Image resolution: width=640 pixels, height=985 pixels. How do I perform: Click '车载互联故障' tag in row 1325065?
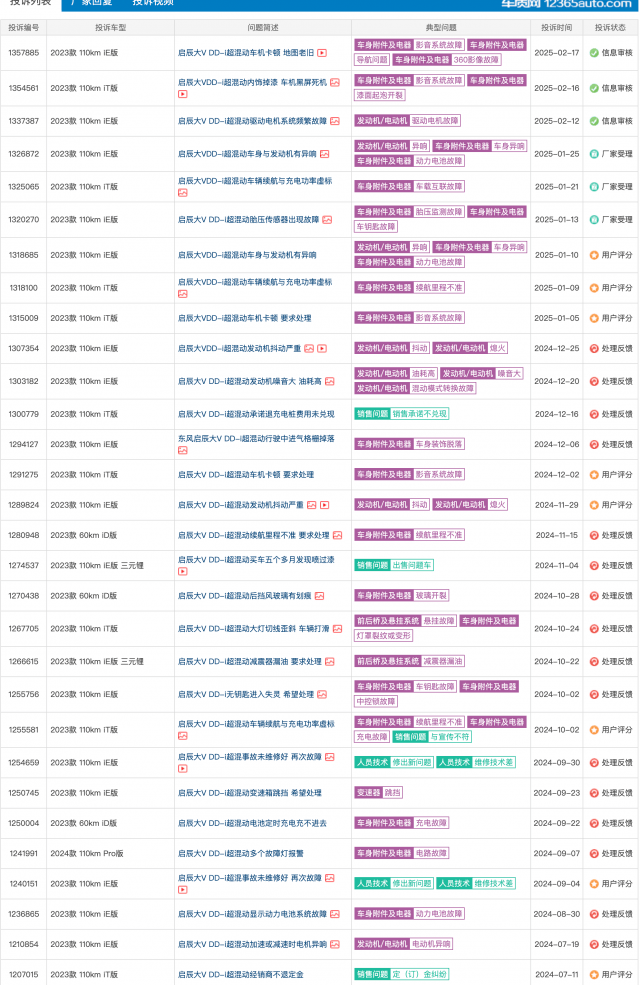[439, 187]
